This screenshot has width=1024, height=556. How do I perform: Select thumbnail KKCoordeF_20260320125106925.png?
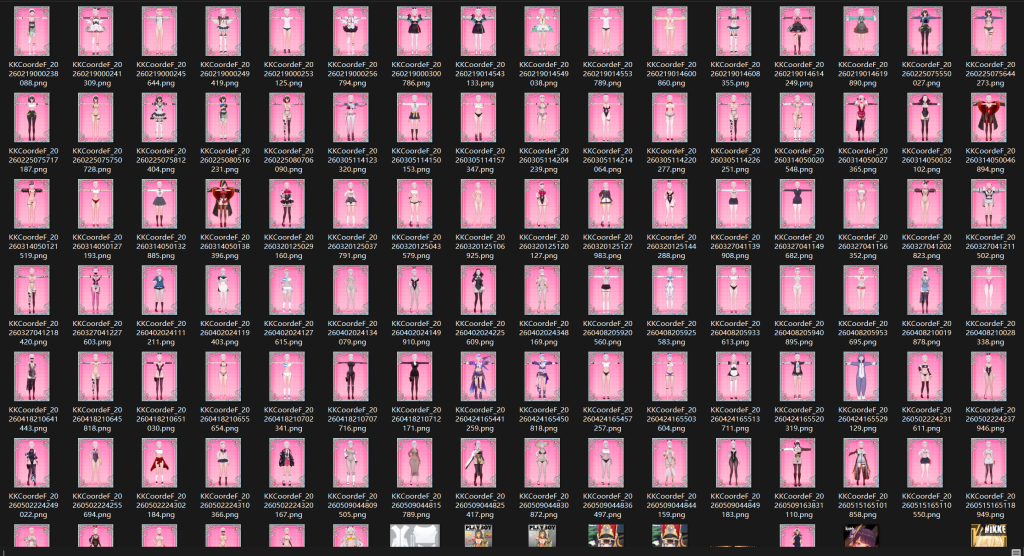click(479, 204)
